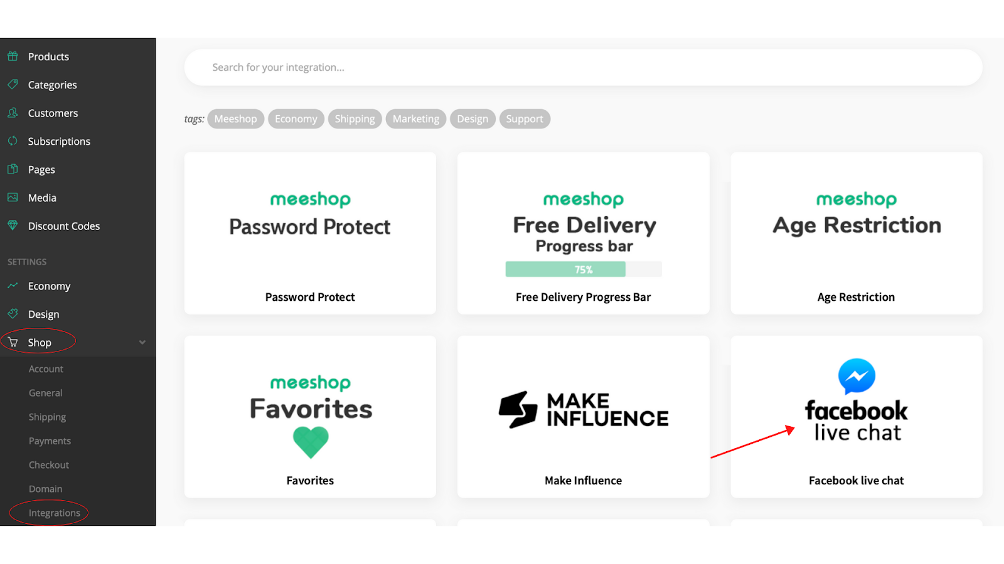Screen dimensions: 1004x564
Task: Open the Facebook live chat integration
Action: pos(856,417)
